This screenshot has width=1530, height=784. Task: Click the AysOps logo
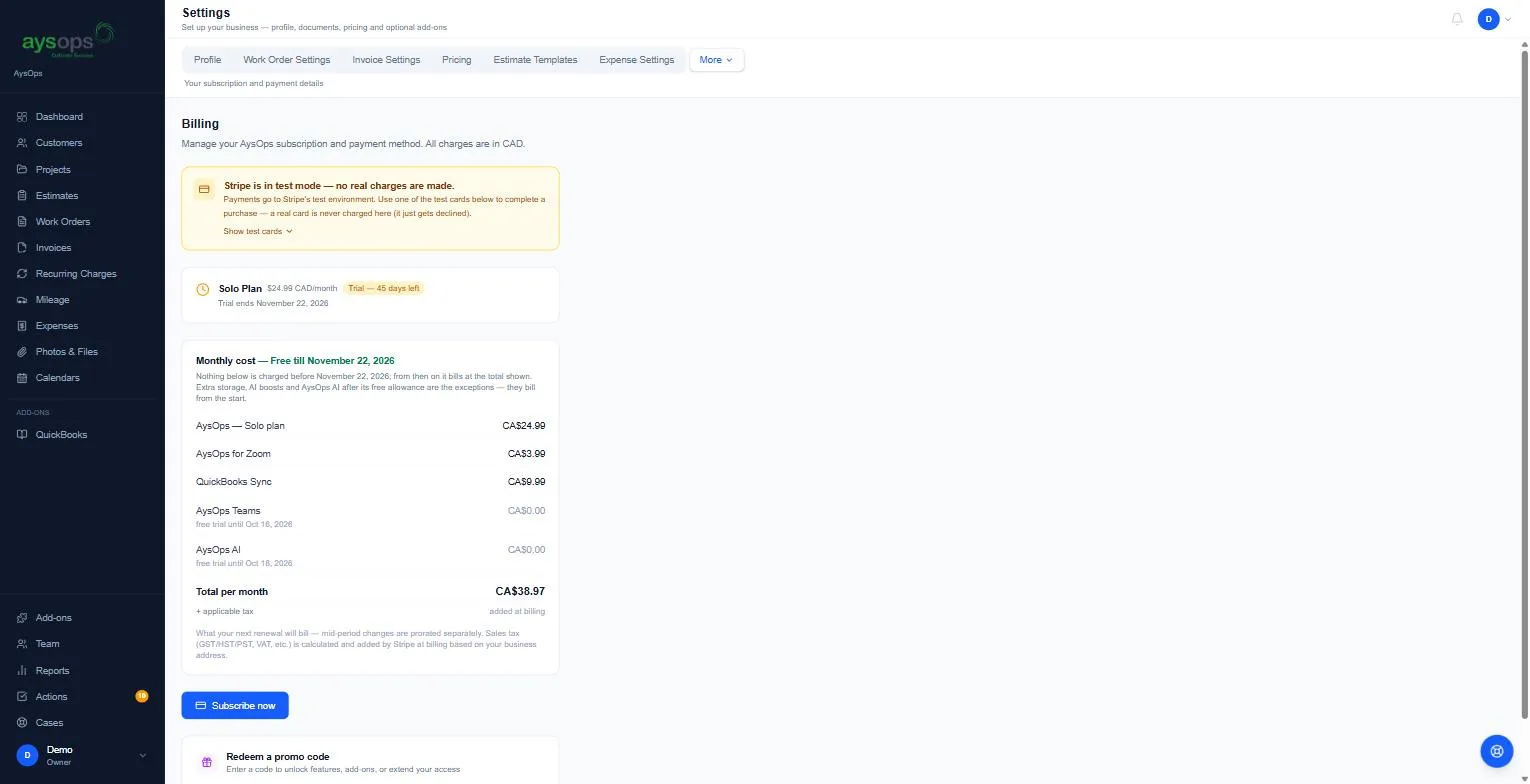click(x=68, y=40)
